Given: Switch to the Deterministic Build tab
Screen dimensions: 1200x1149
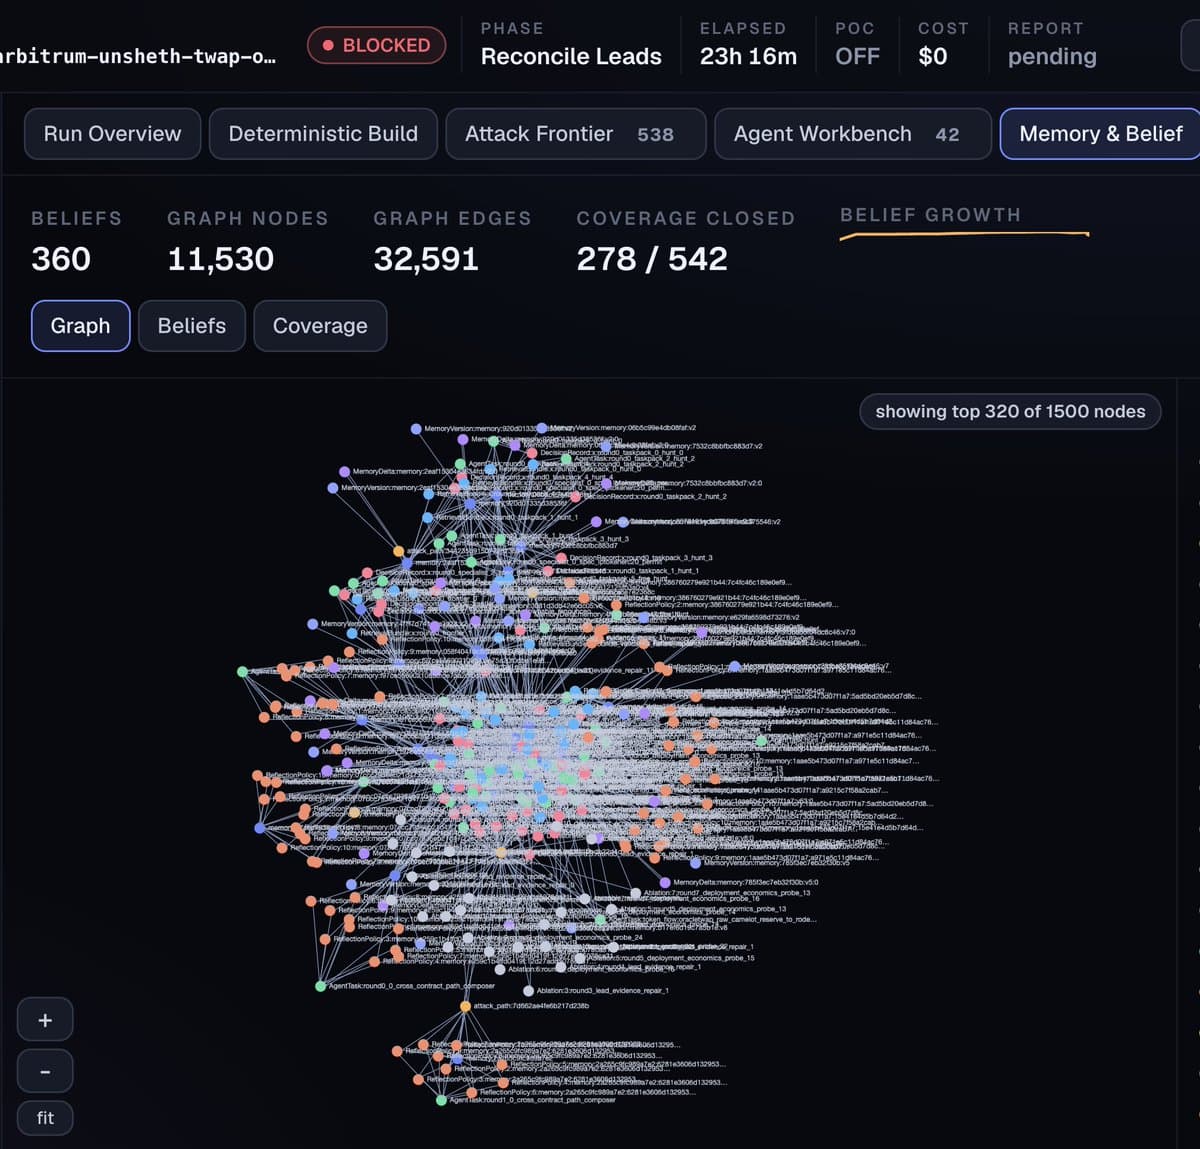Looking at the screenshot, I should [323, 134].
